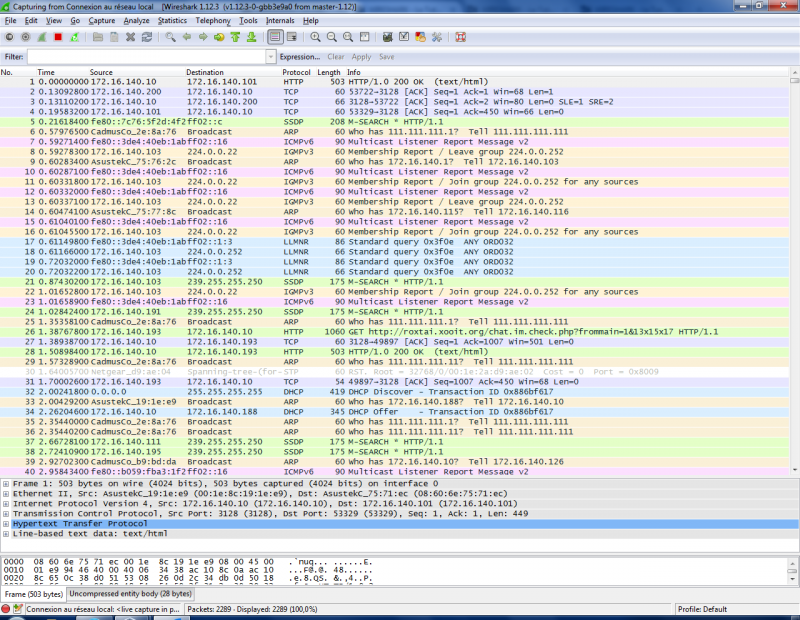
Task: Edit capture file comments status icon
Action: point(18,609)
